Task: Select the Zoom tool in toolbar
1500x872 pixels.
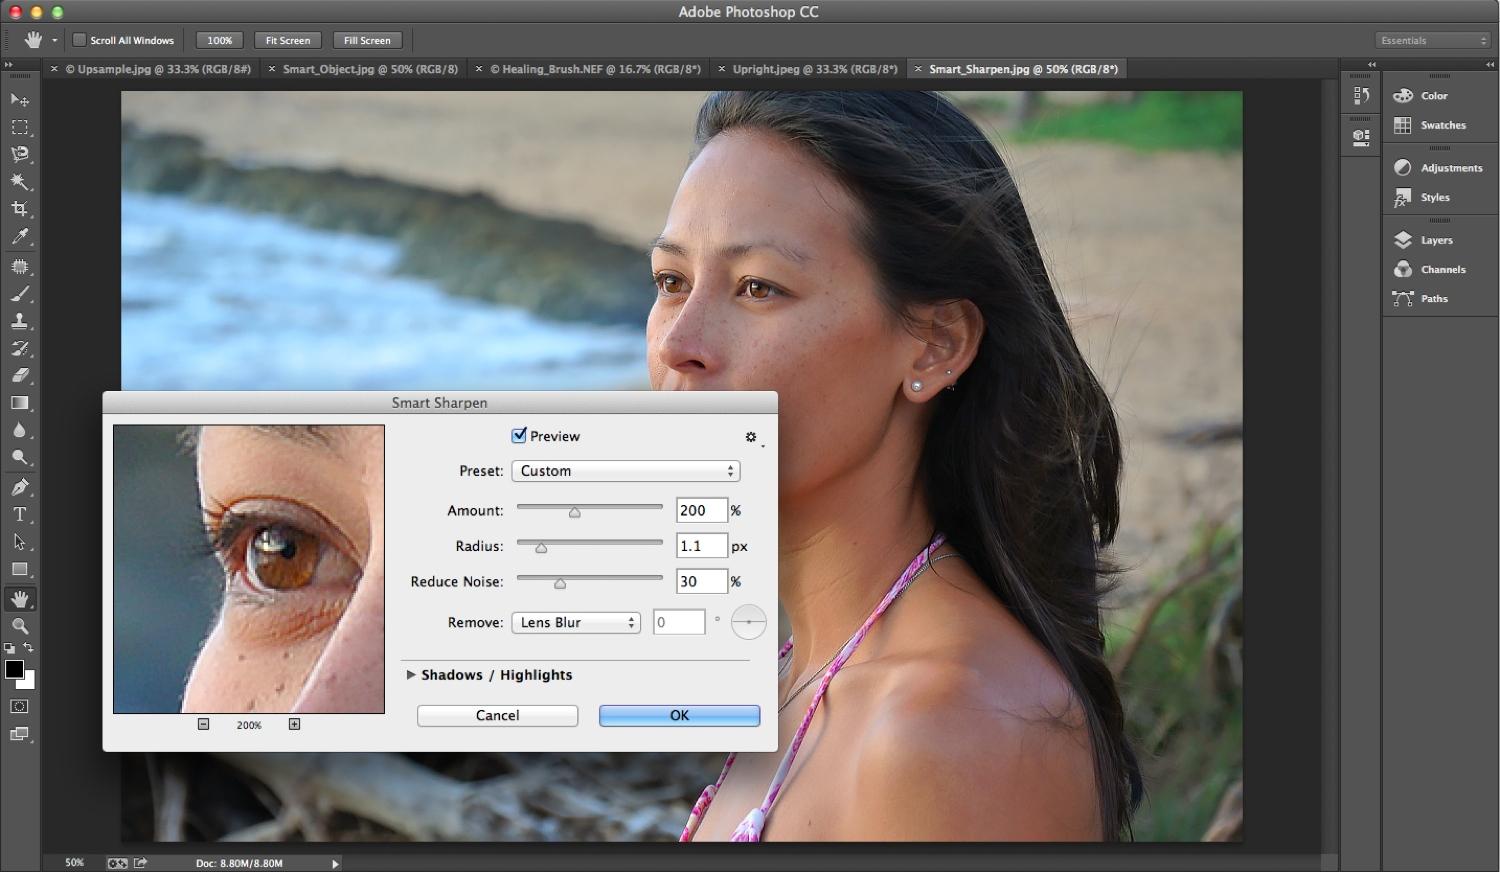Action: point(20,626)
